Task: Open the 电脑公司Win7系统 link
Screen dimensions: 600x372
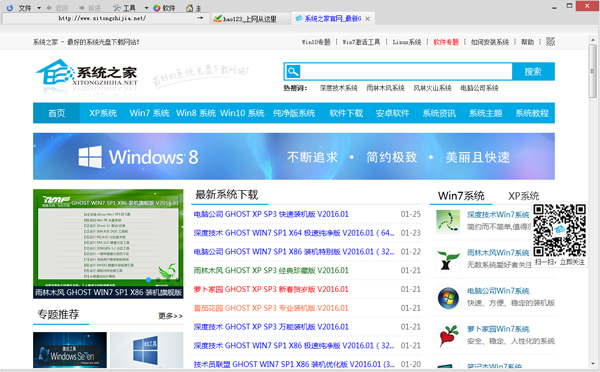Action: (498, 291)
